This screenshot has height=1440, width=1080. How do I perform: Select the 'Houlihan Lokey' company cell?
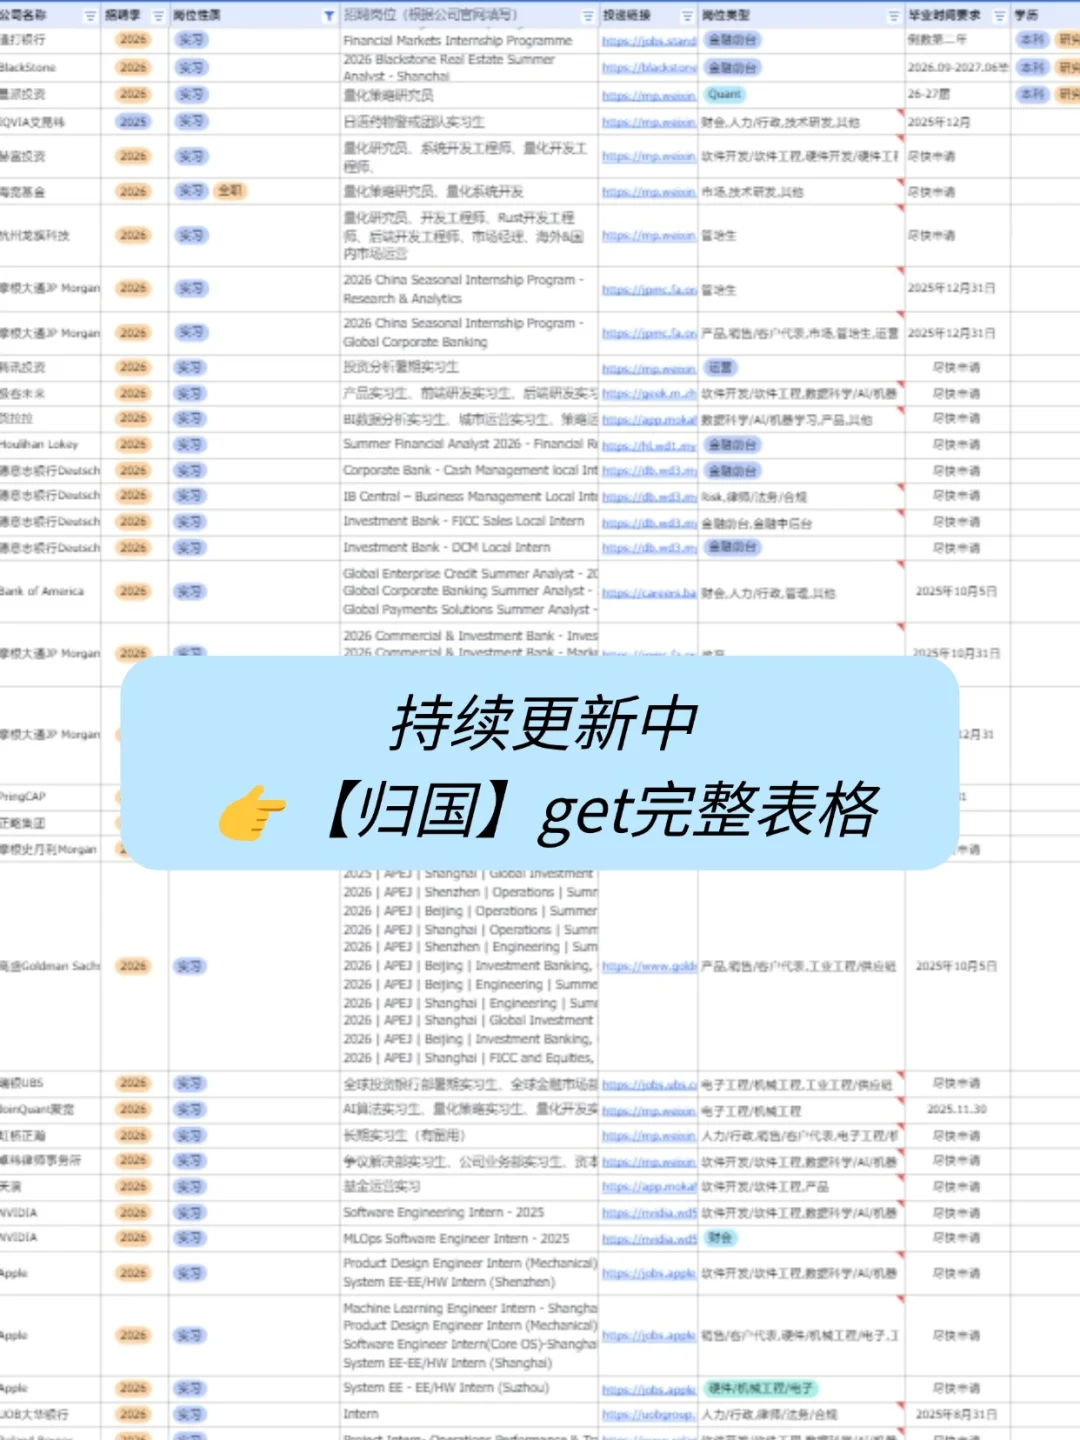(x=50, y=444)
